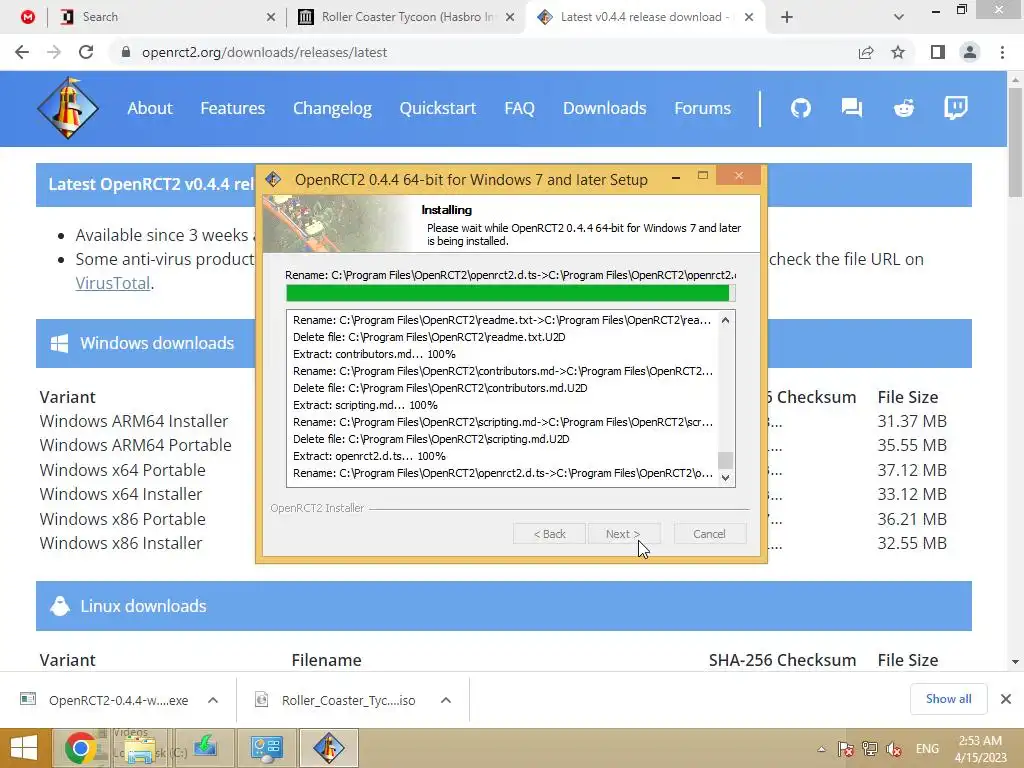Click the page vertical scrollbar thumb
Viewport: 1024px width, 768px height.
click(x=1015, y=141)
